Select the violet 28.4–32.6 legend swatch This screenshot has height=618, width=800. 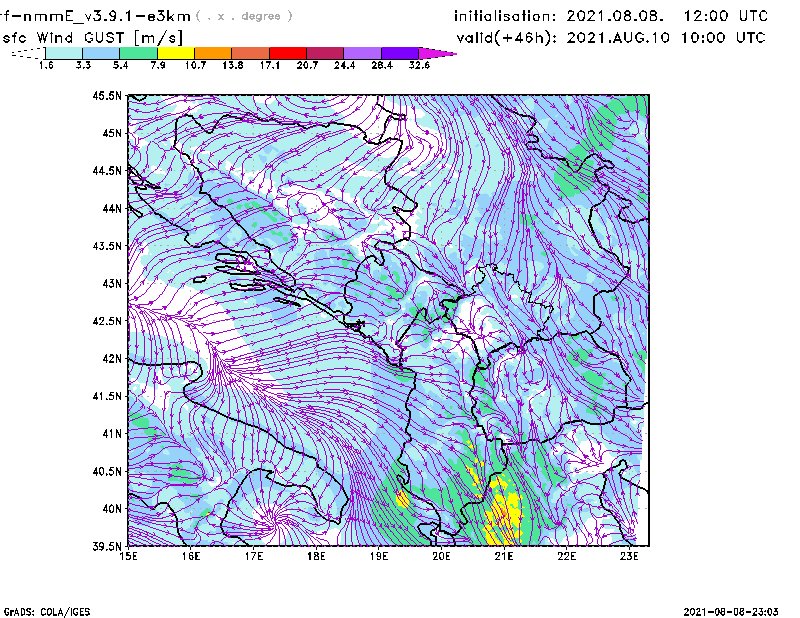coord(400,53)
